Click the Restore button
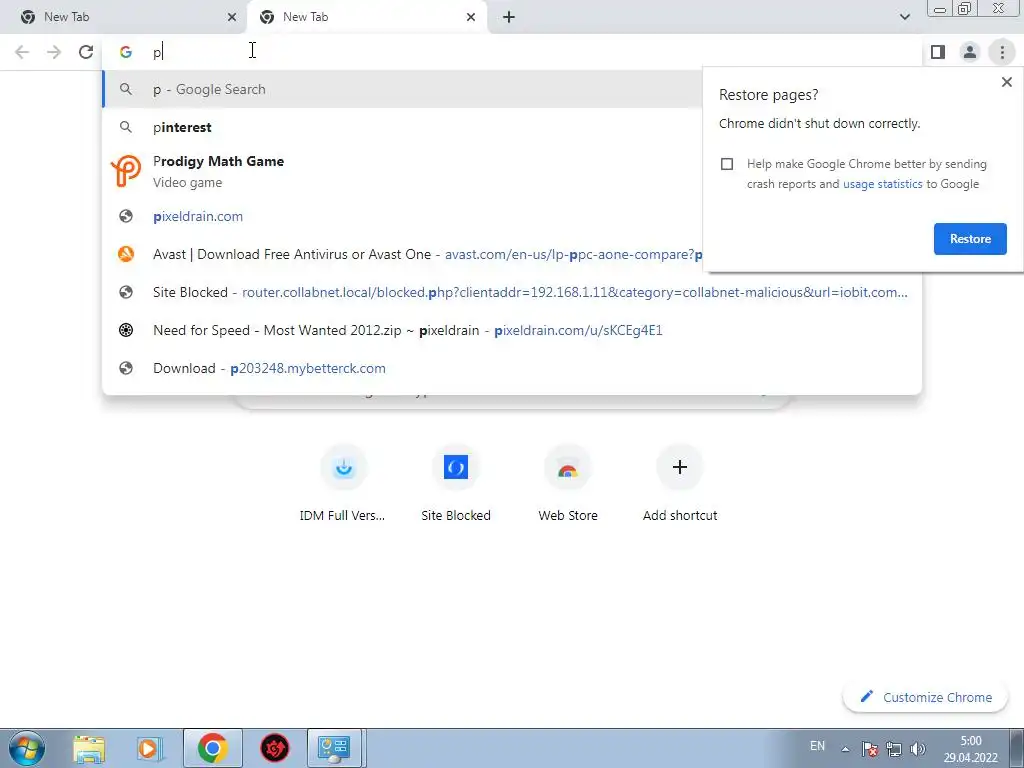The width and height of the screenshot is (1024, 768). [x=970, y=239]
